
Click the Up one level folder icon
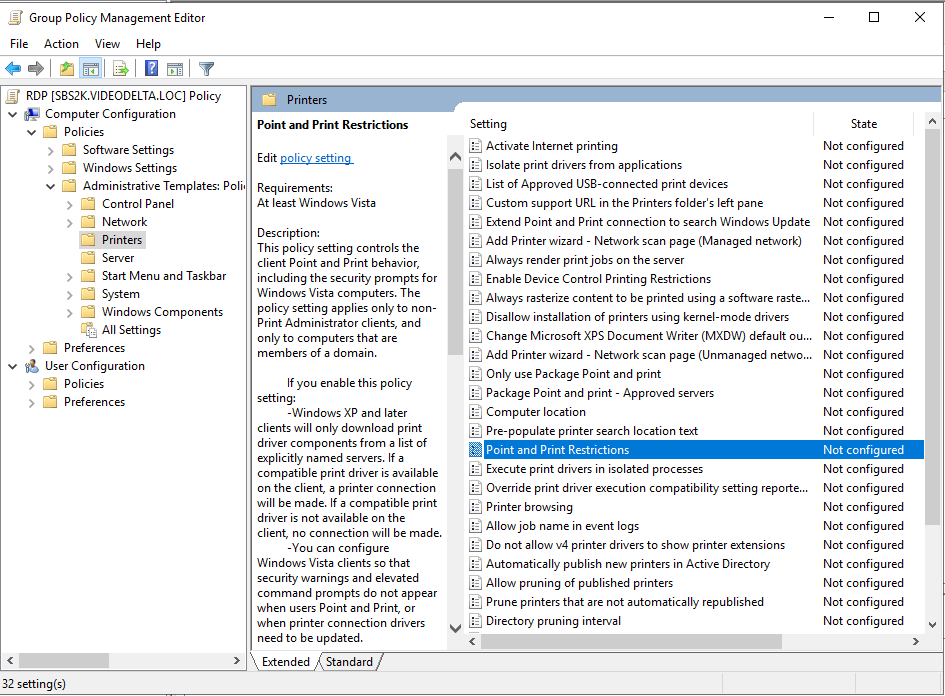67,69
